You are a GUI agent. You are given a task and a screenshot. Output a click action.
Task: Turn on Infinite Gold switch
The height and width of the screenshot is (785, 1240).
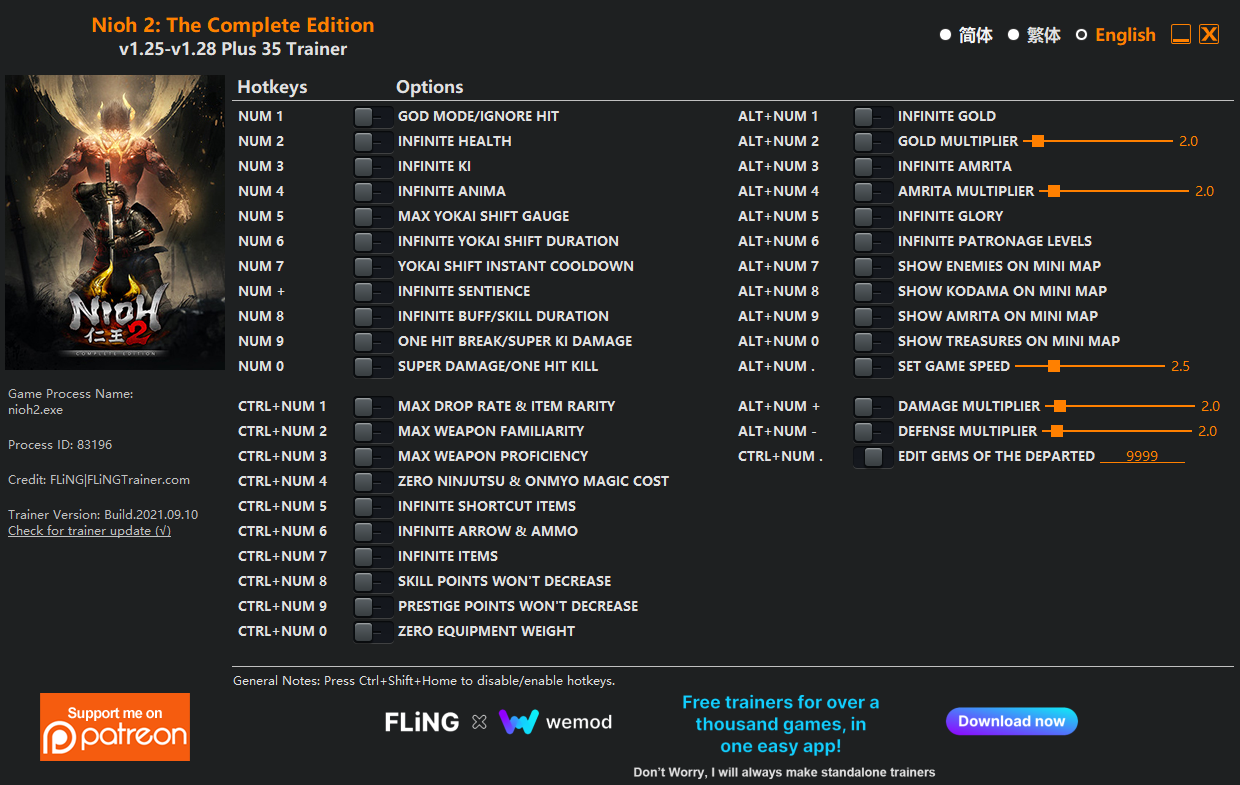[x=872, y=117]
